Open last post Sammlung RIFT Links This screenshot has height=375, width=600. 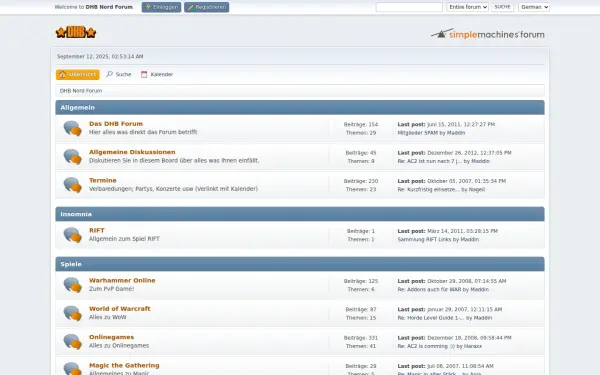(x=424, y=240)
